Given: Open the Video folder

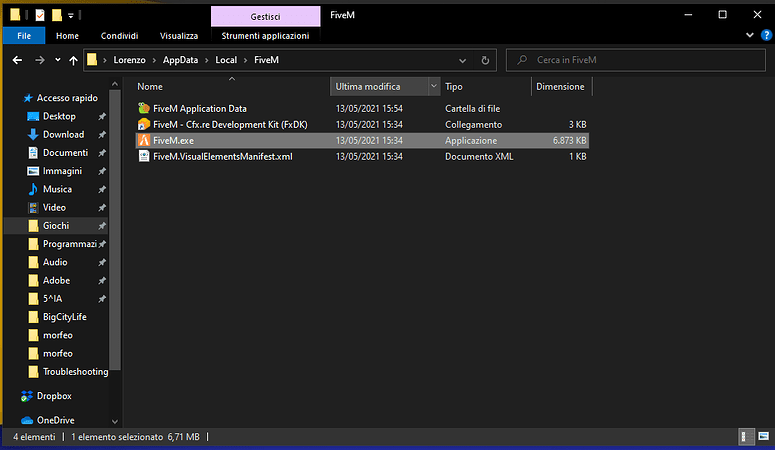Looking at the screenshot, I should (x=54, y=208).
